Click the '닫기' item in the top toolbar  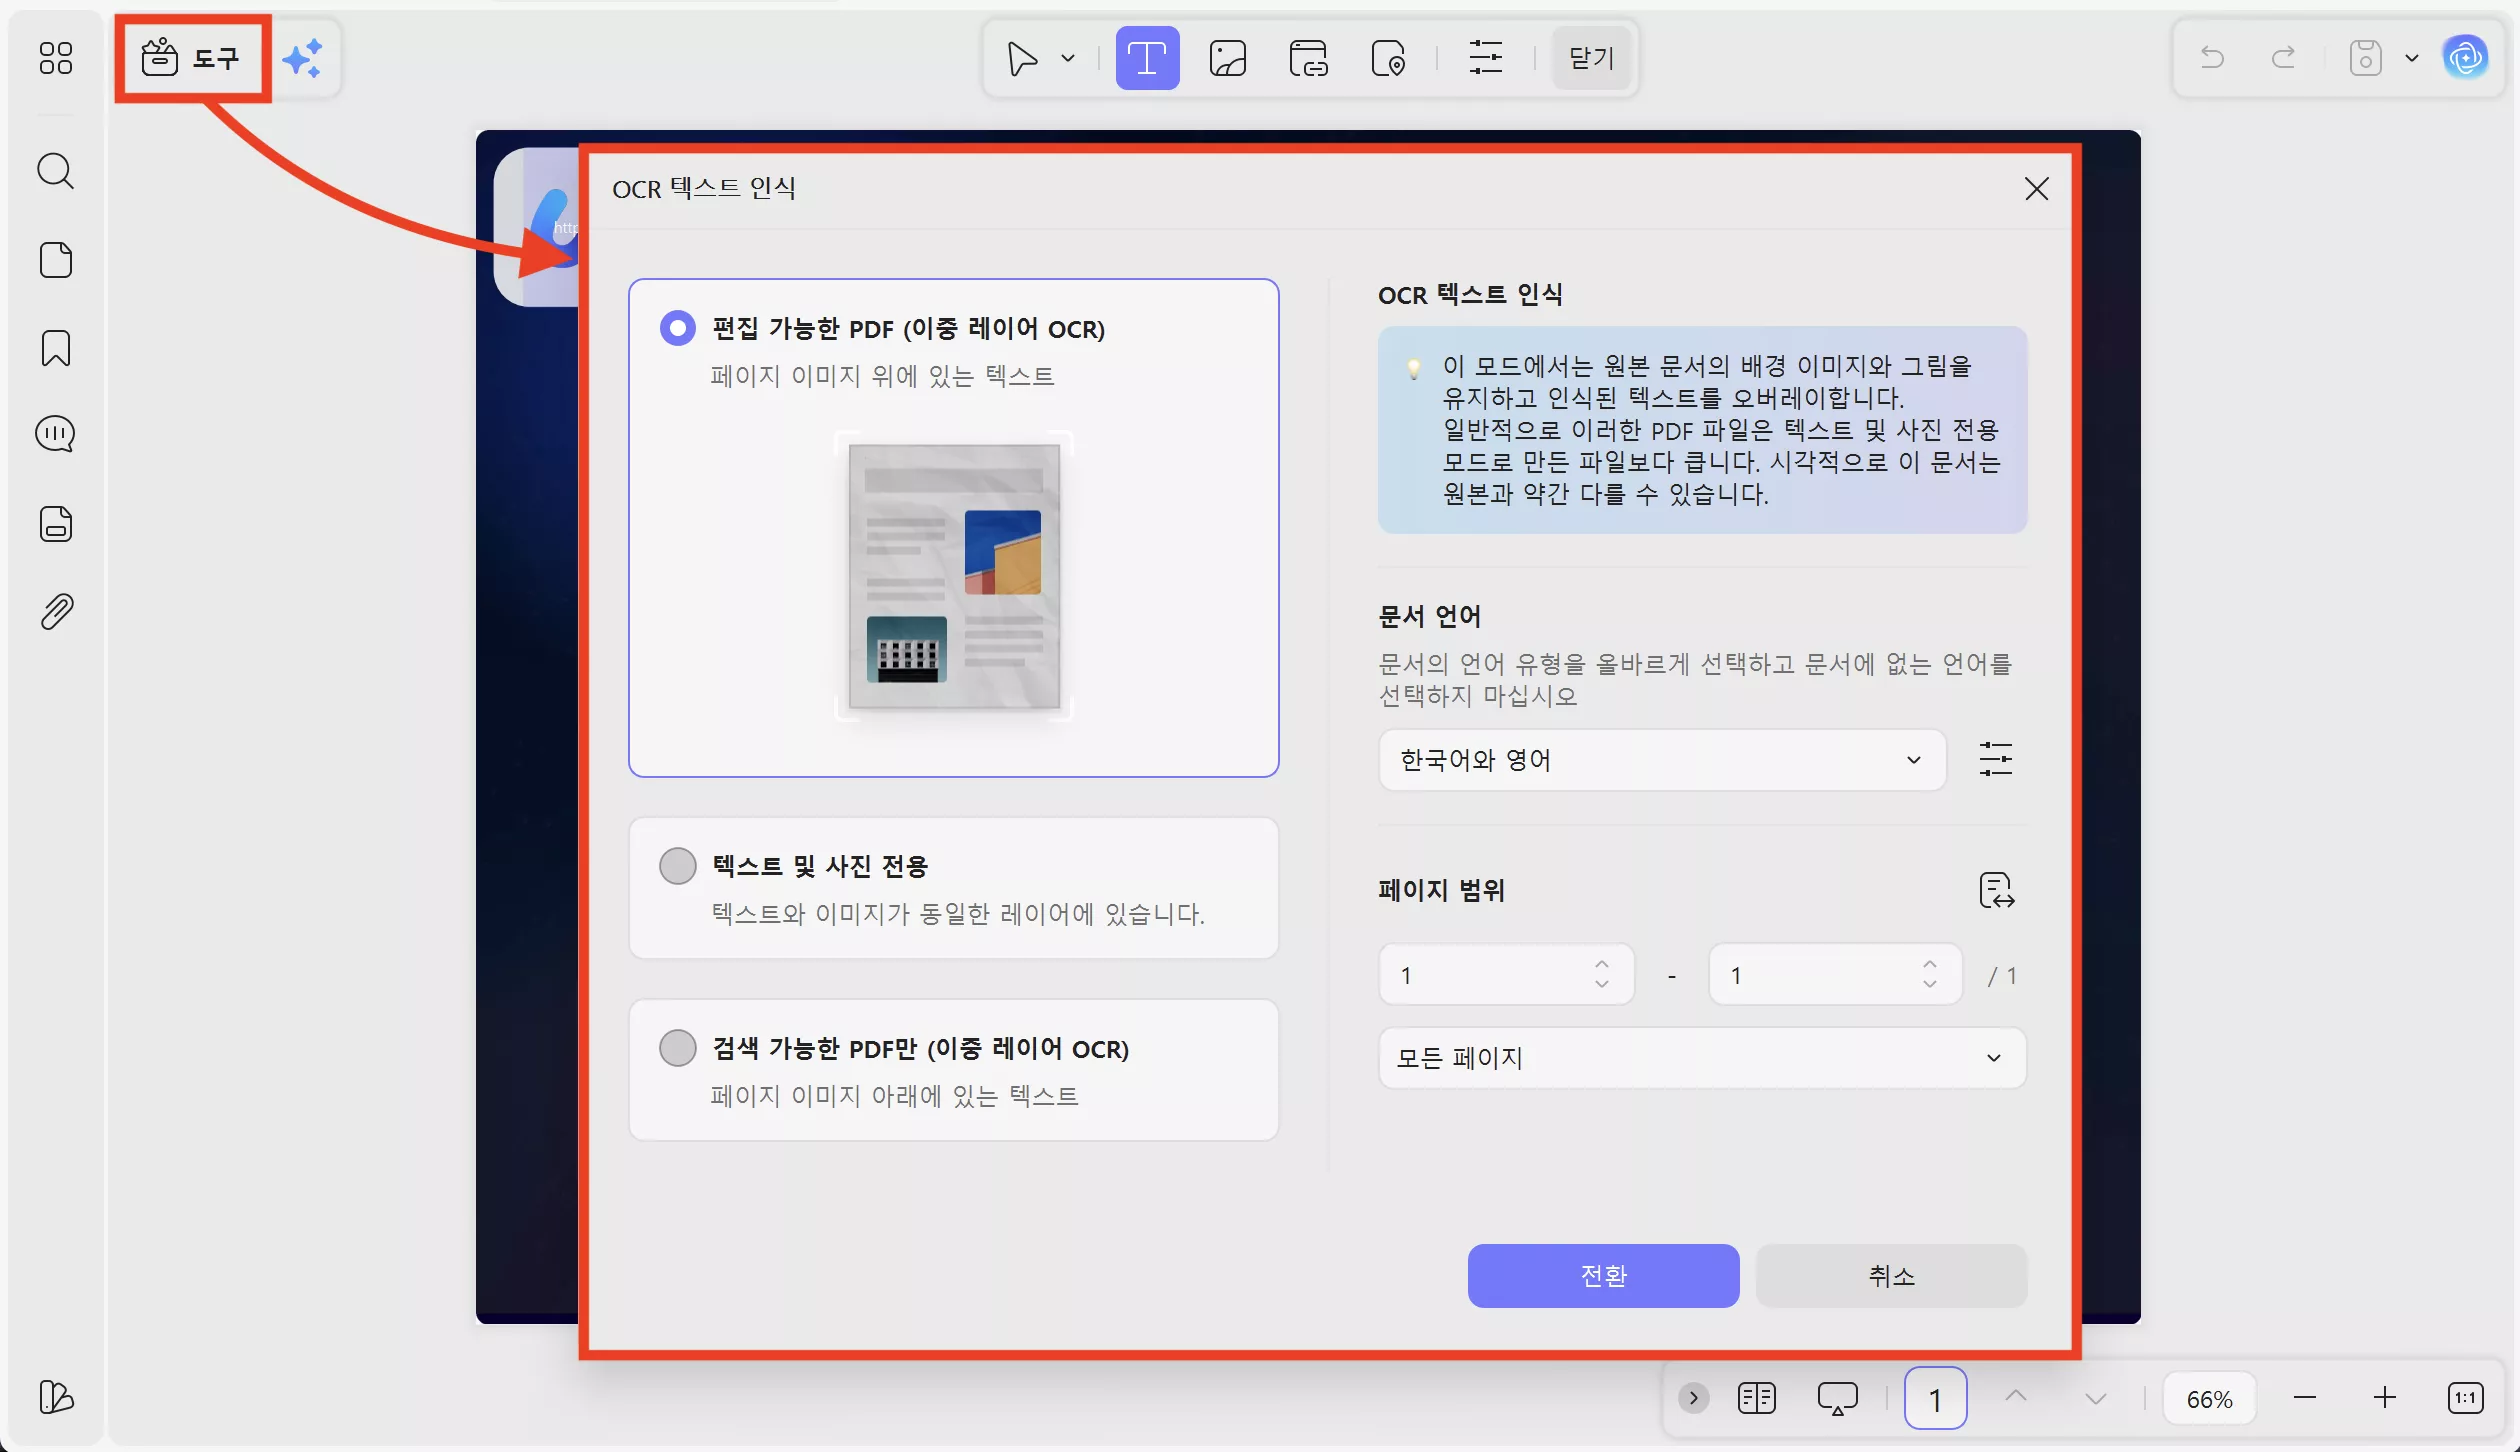[1590, 58]
